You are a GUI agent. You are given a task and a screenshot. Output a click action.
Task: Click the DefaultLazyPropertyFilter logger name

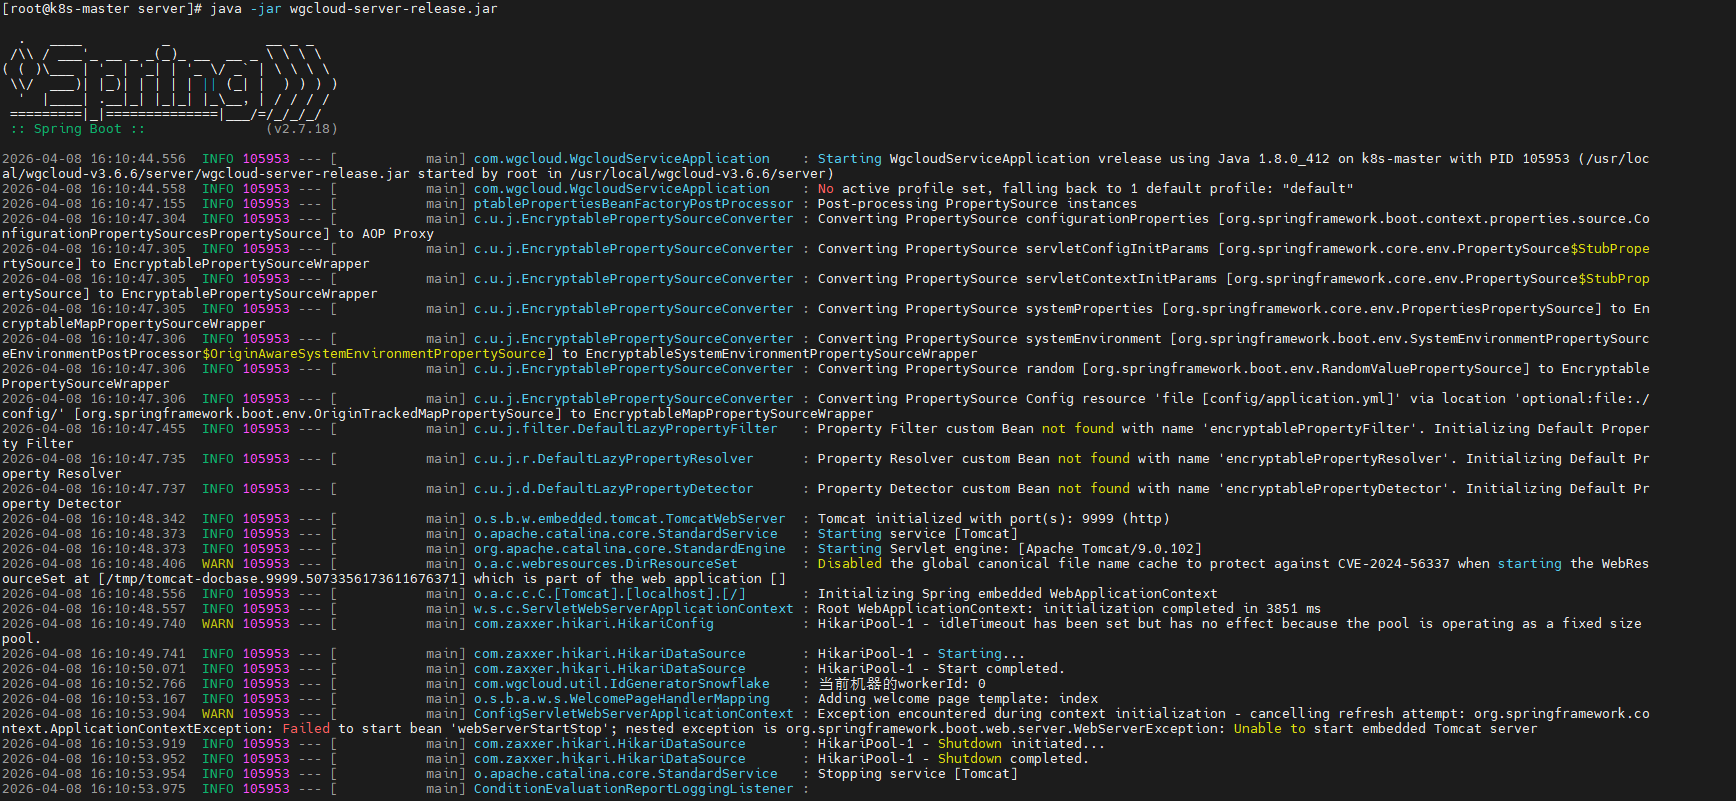pos(625,429)
